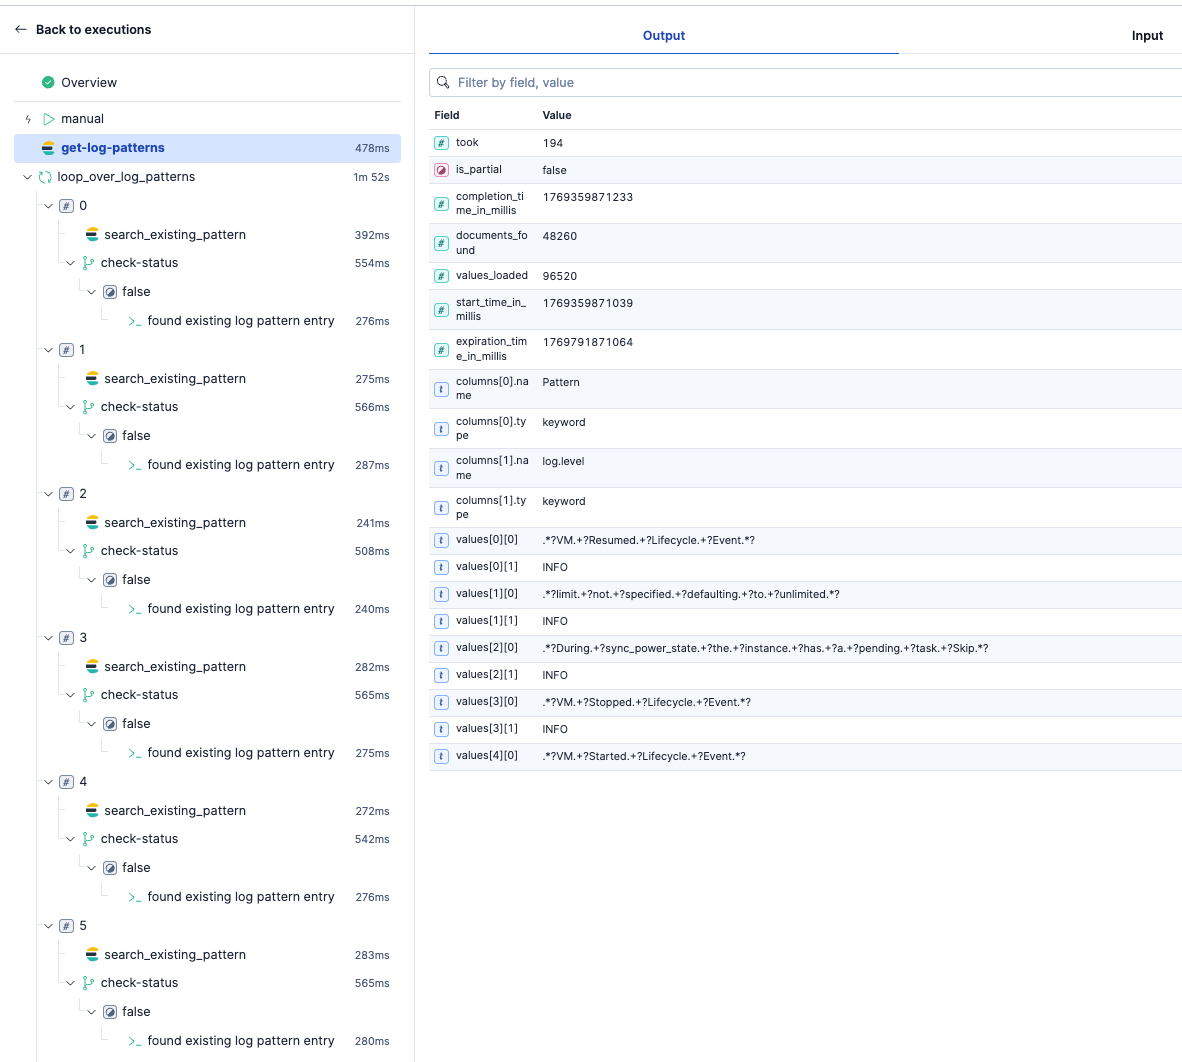Click the lightning bolt icon beside manual
1182x1062 pixels.
[x=28, y=119]
